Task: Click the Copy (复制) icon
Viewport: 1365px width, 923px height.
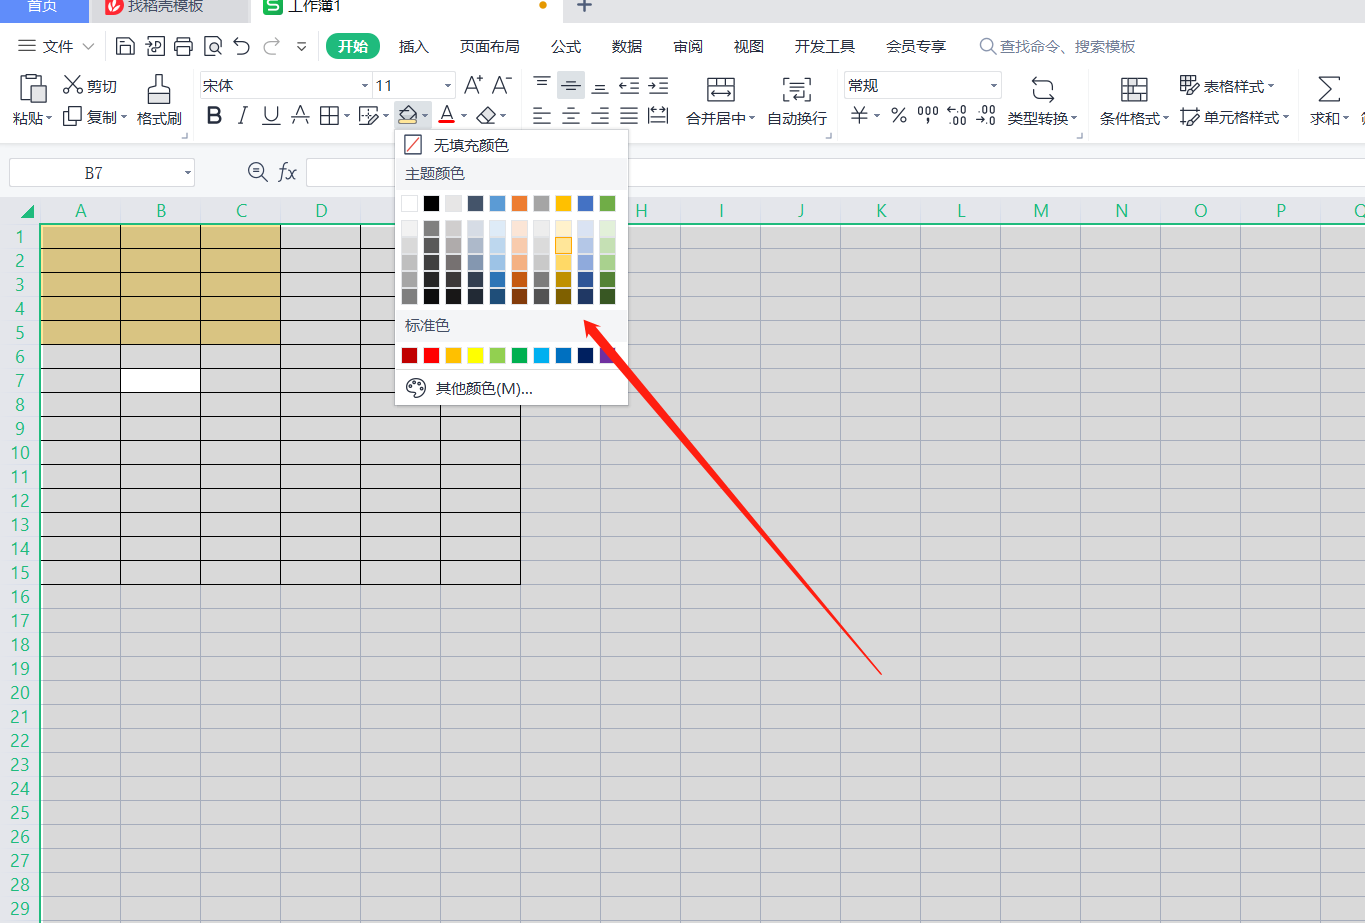Action: tap(72, 117)
